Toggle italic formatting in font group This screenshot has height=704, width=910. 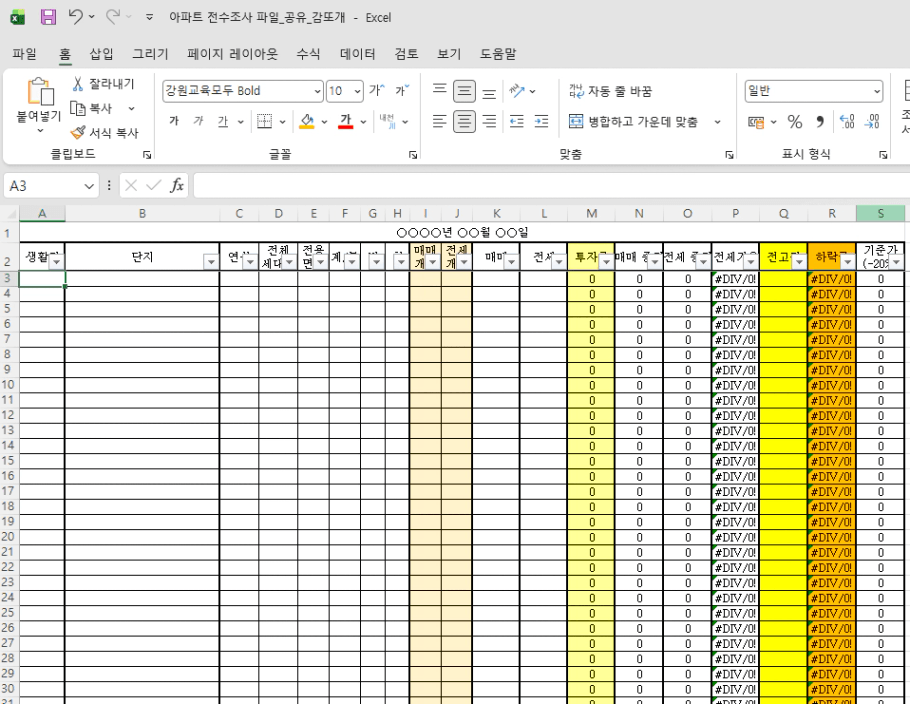(x=198, y=122)
